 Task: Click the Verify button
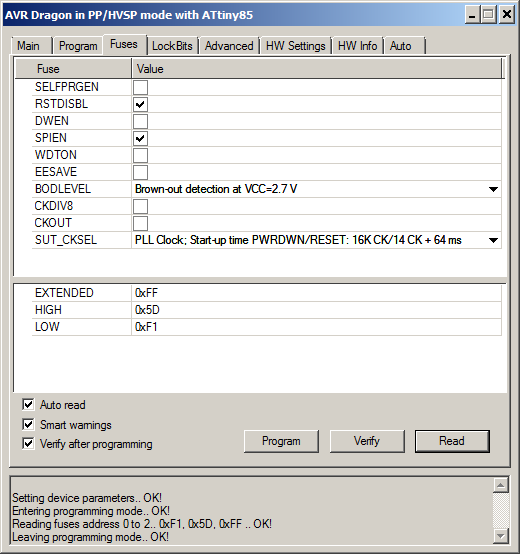367,441
